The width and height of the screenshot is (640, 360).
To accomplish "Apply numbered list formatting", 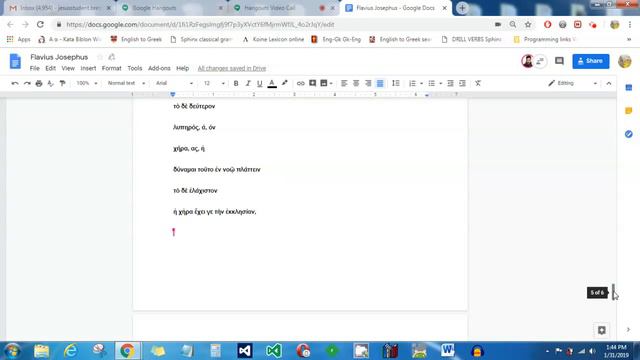I will click(x=412, y=83).
